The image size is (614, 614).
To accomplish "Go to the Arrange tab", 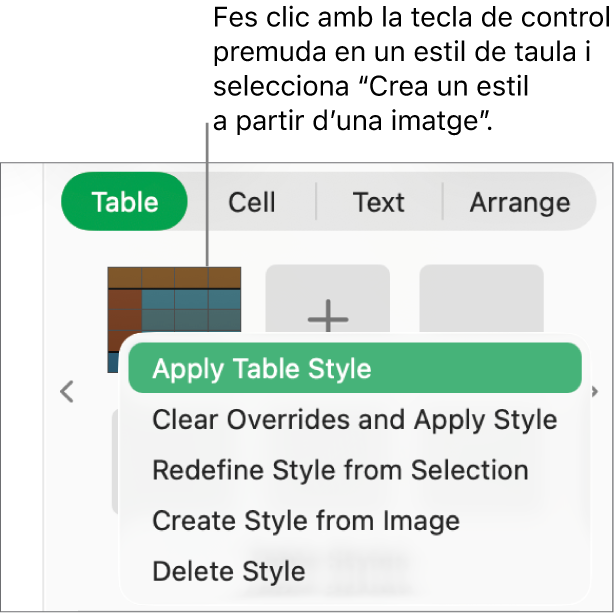I will pos(519,203).
